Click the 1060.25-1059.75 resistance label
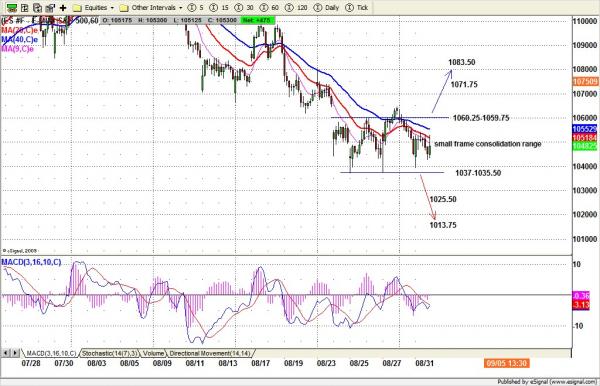The image size is (600, 386). [x=481, y=118]
